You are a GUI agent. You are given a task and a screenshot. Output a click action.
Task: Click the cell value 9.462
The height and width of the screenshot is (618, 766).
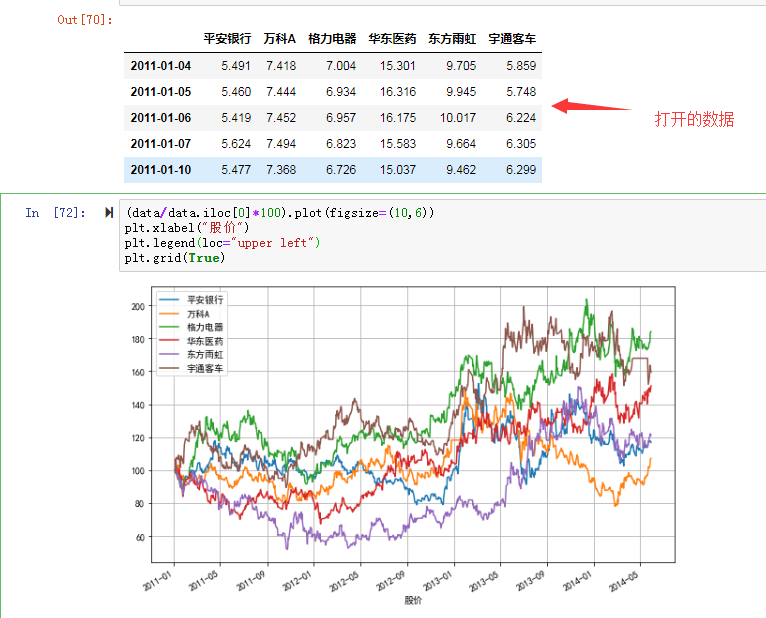point(461,170)
